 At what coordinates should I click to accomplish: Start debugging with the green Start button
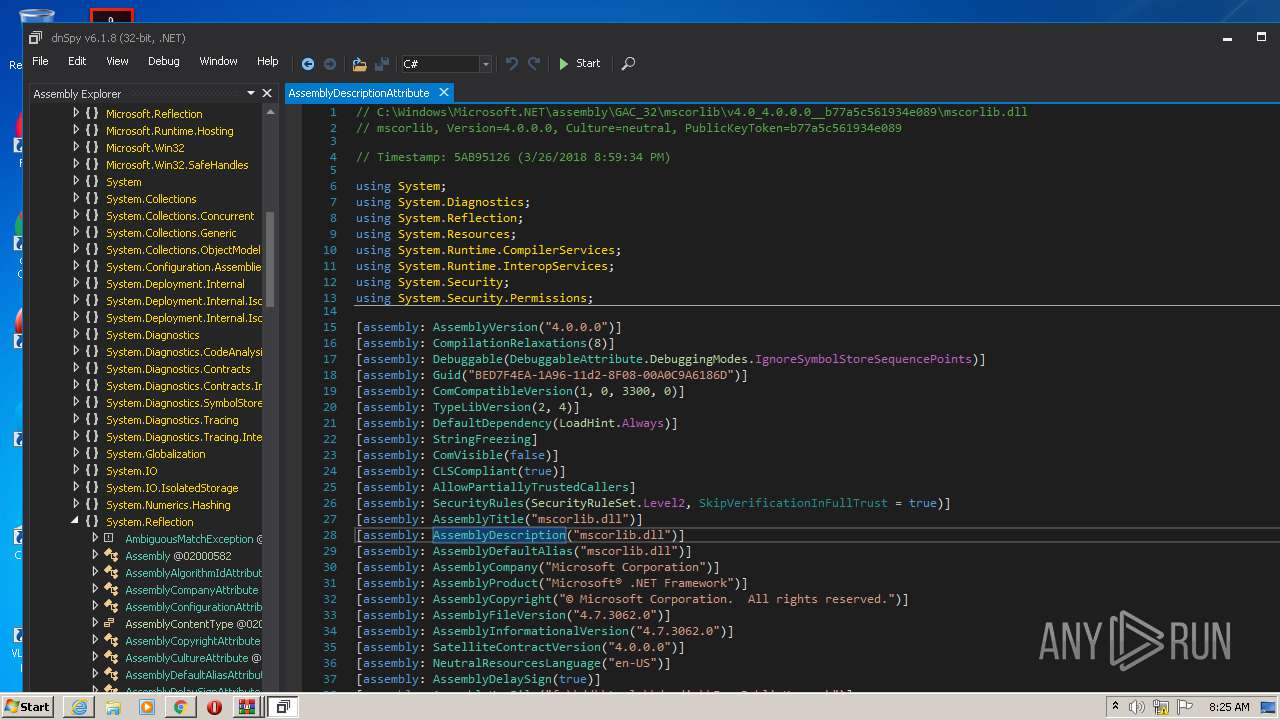click(x=579, y=63)
